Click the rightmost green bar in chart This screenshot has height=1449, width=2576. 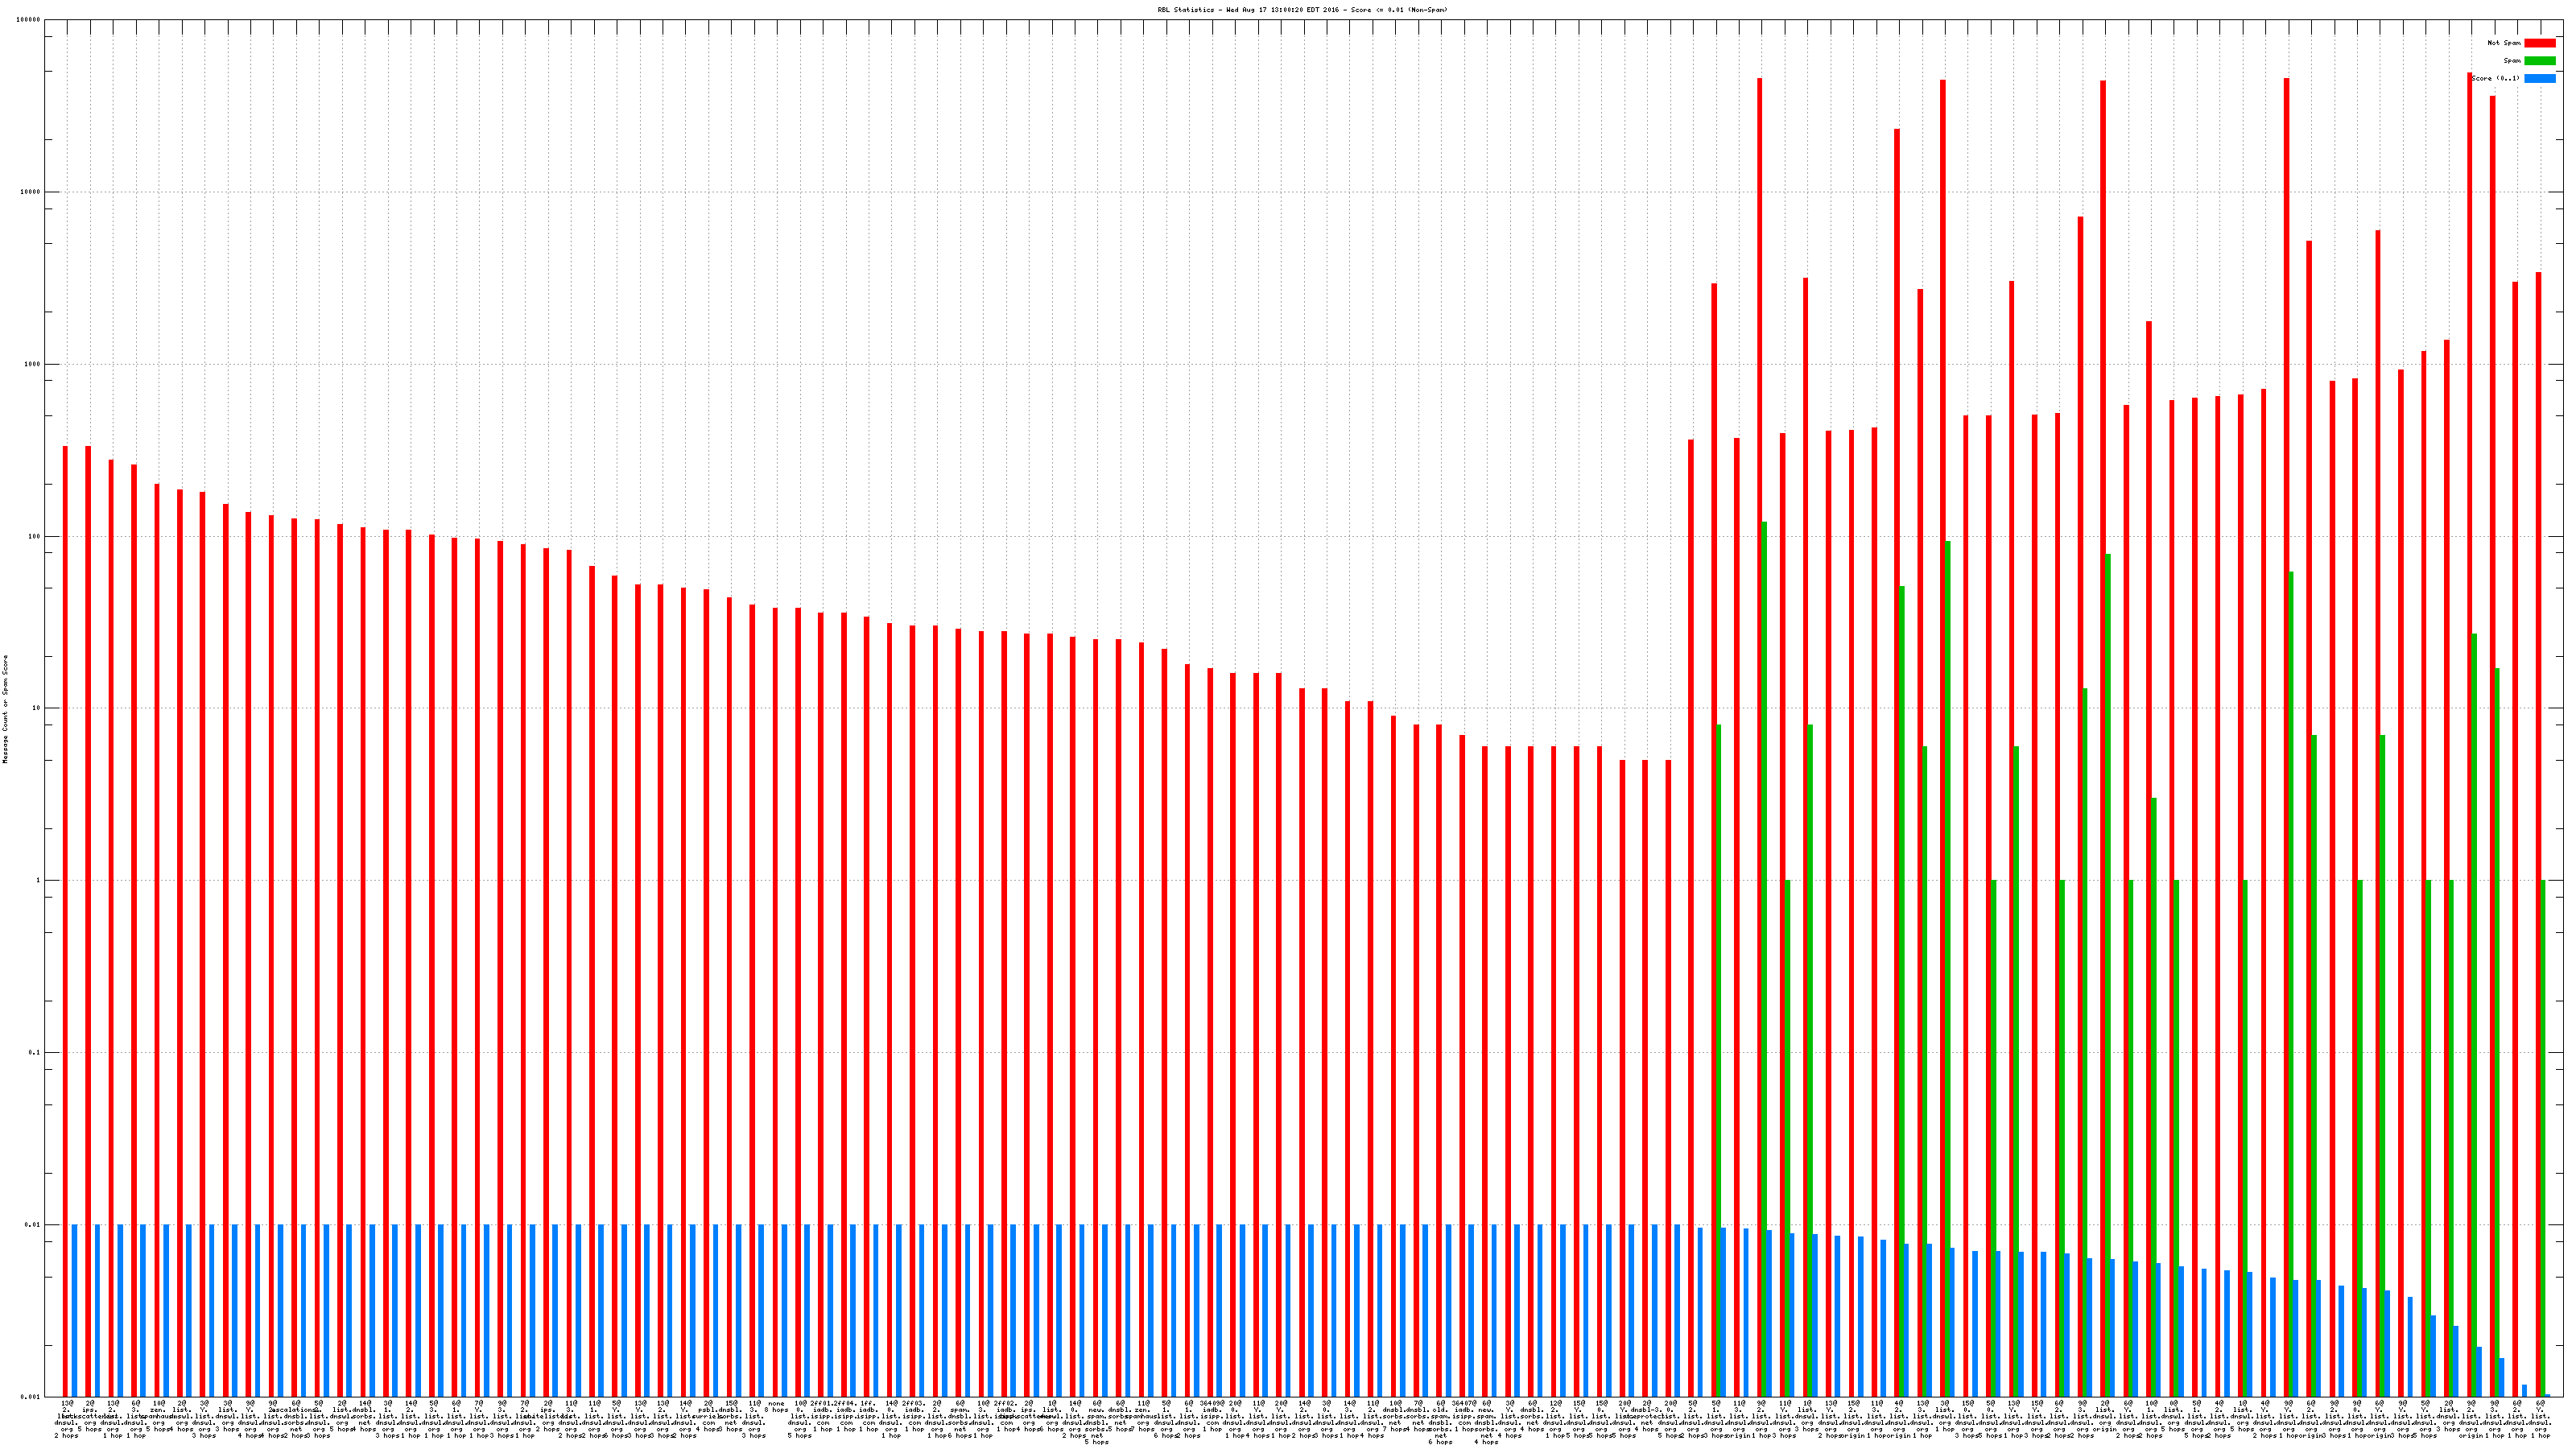(x=2543, y=1138)
